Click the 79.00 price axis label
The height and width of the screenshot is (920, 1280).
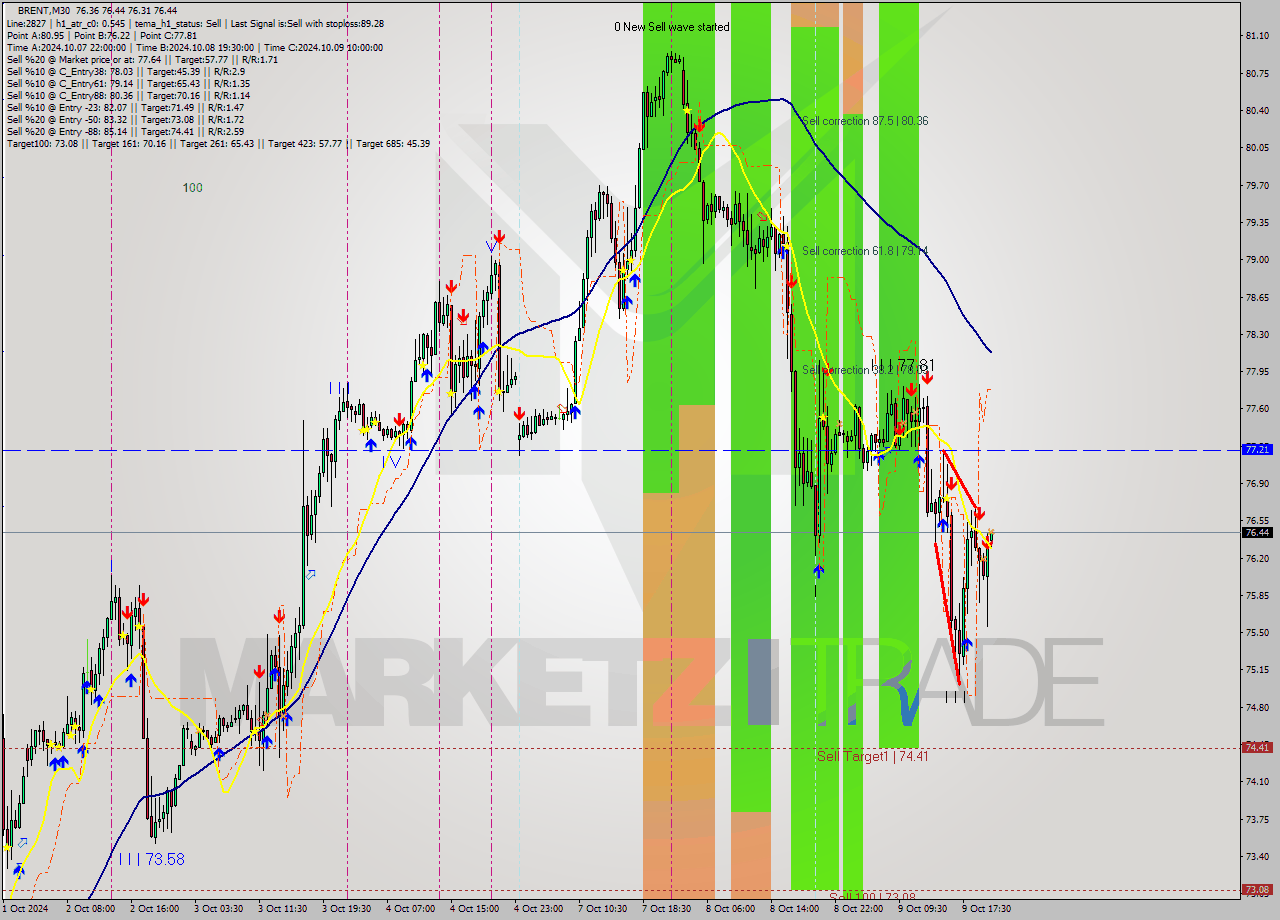point(1257,260)
